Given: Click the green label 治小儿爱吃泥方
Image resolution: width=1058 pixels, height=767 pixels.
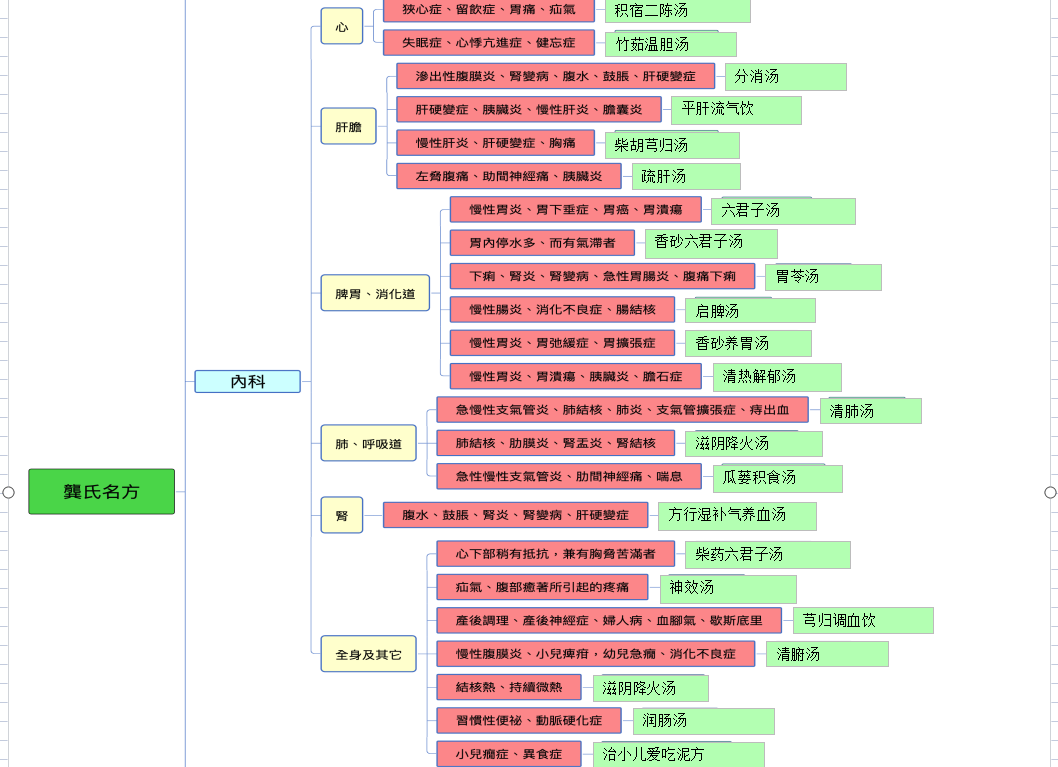Looking at the screenshot, I should [x=679, y=754].
